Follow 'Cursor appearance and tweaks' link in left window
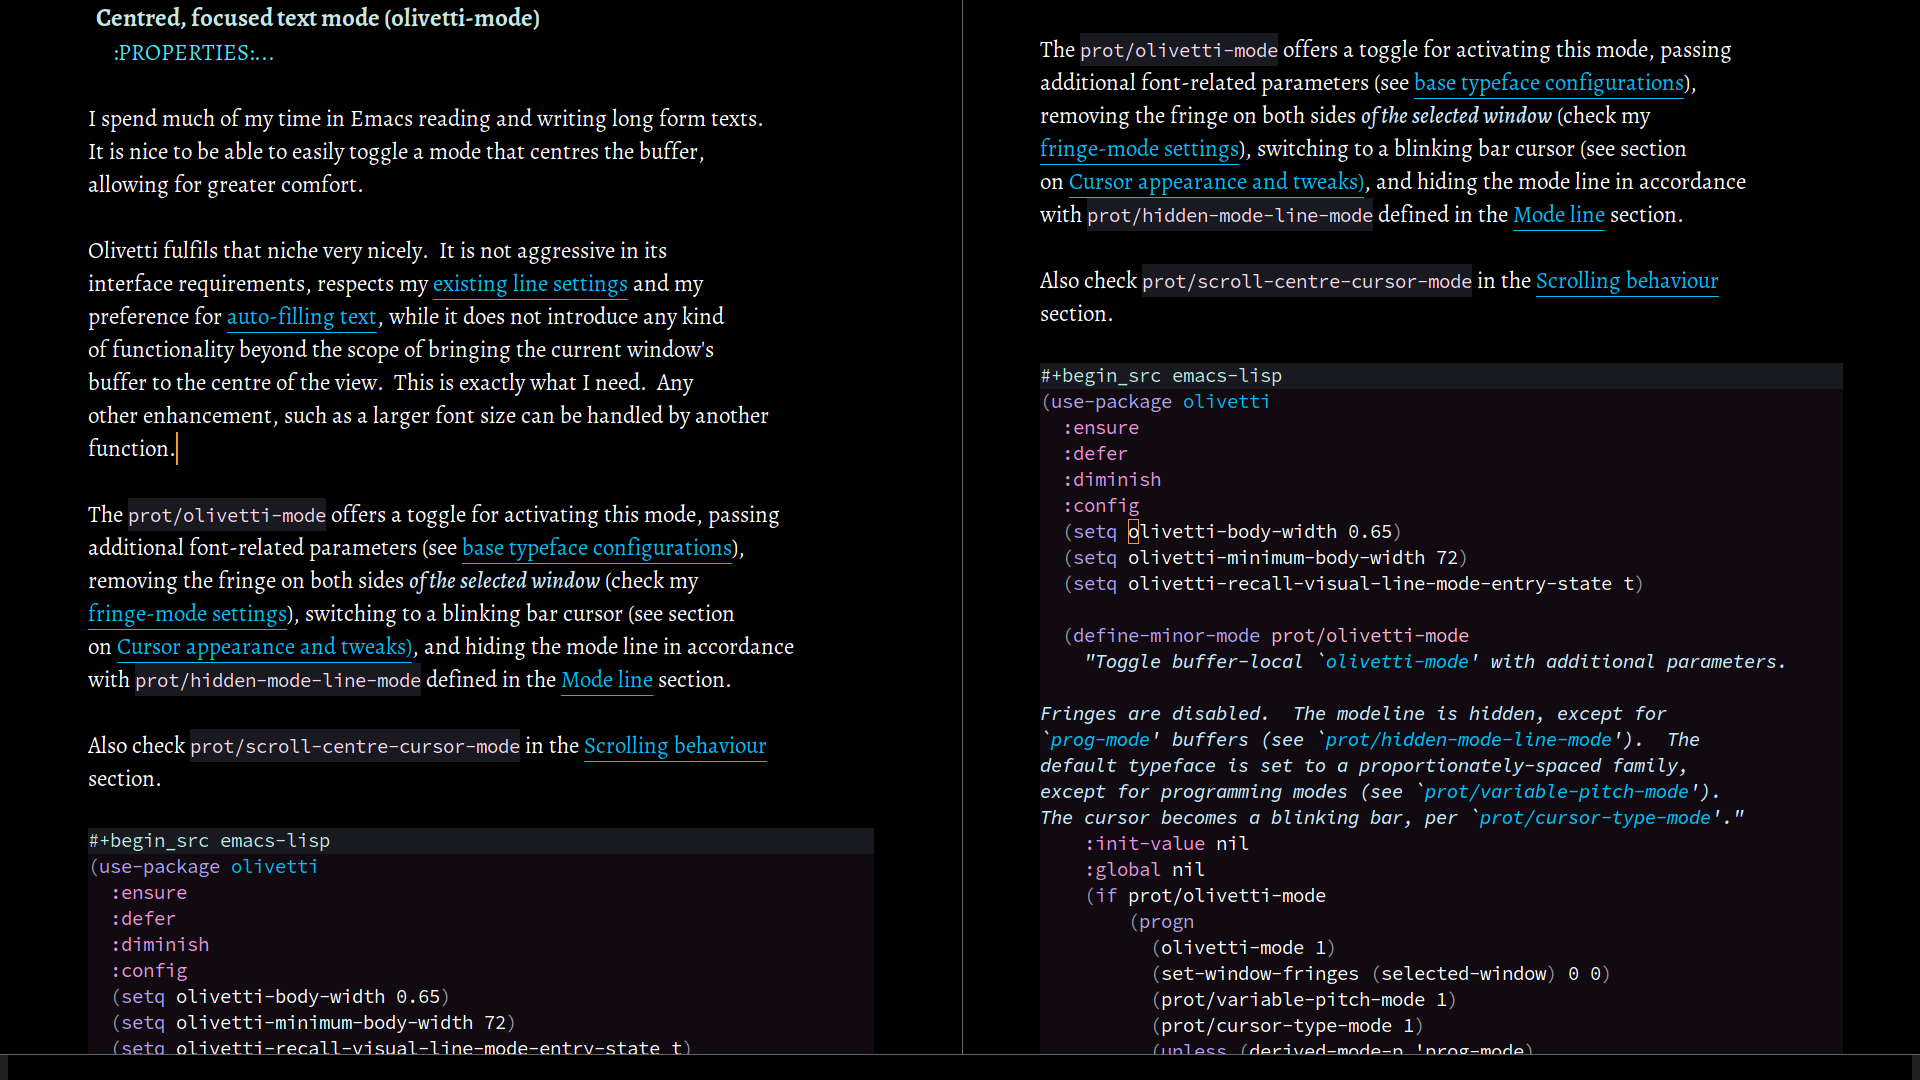The height and width of the screenshot is (1080, 1920). click(x=264, y=647)
